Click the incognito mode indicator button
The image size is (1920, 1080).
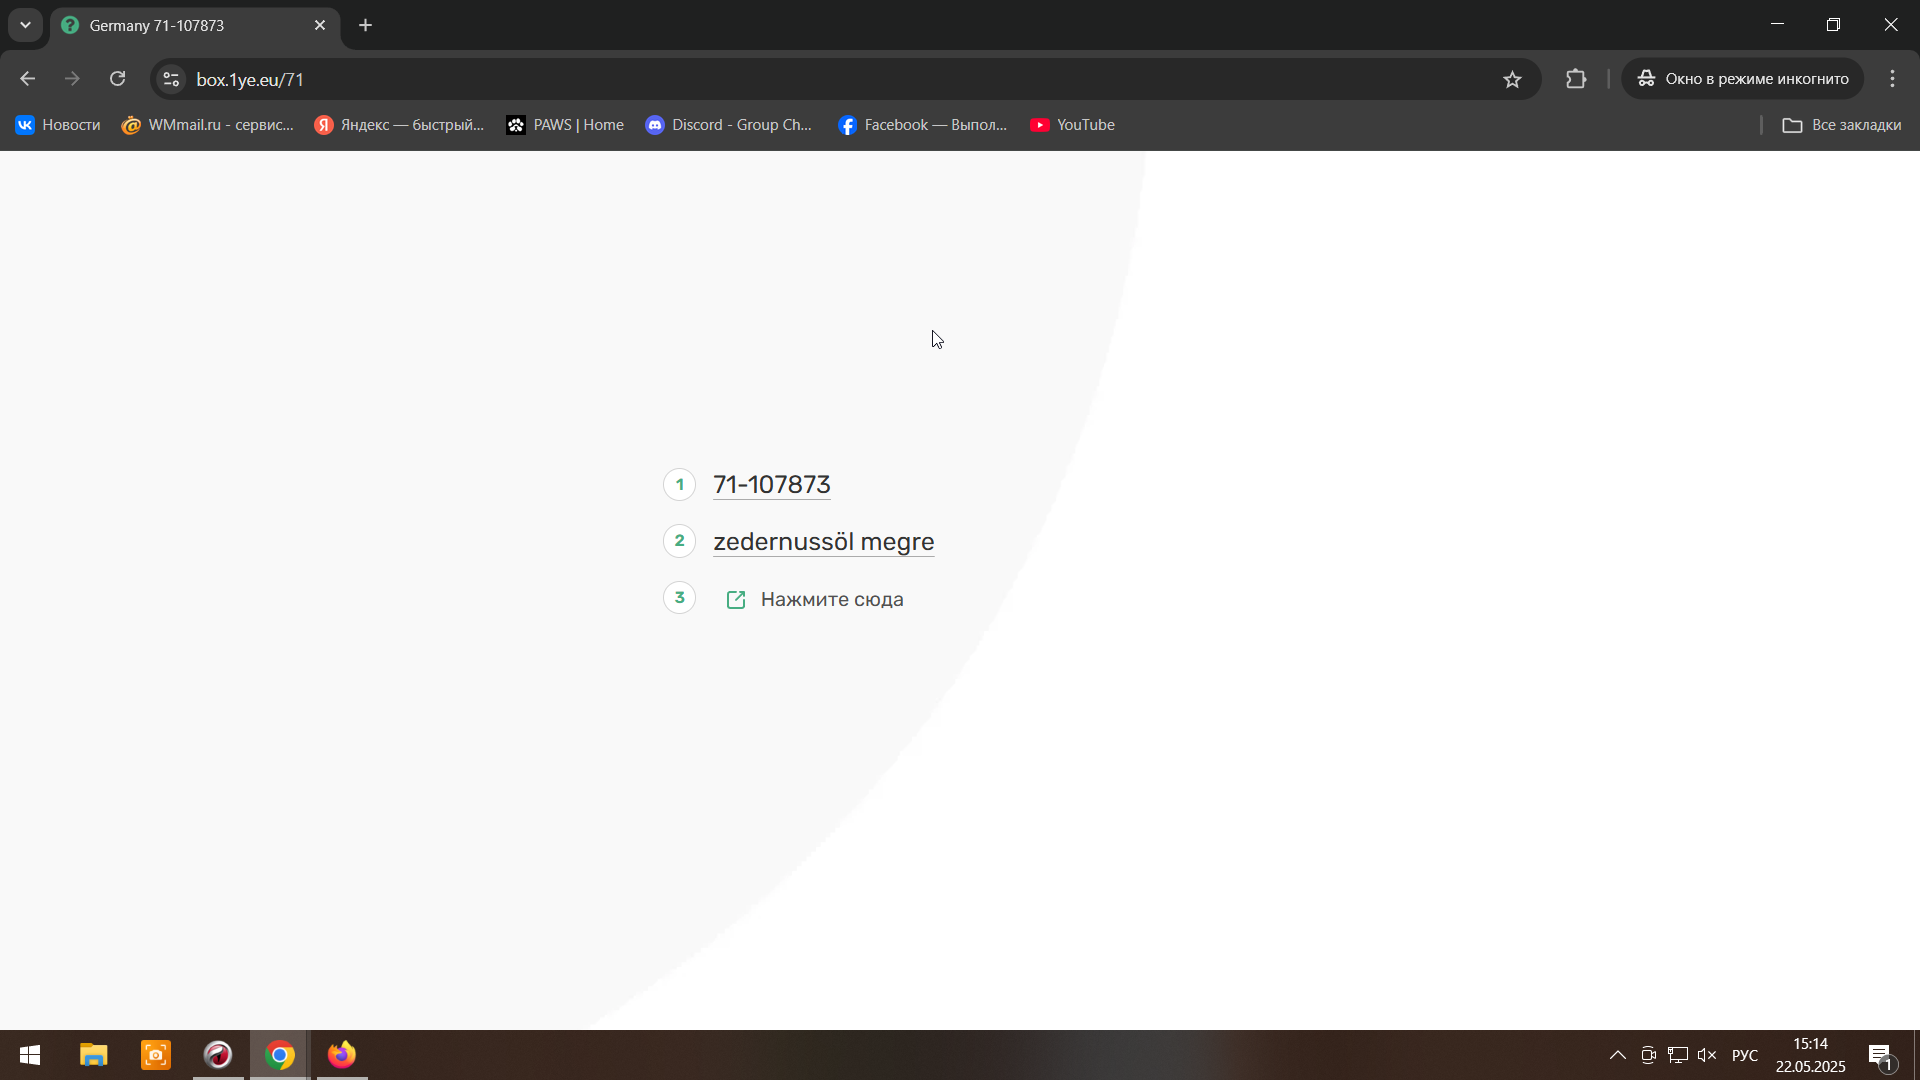pos(1742,79)
